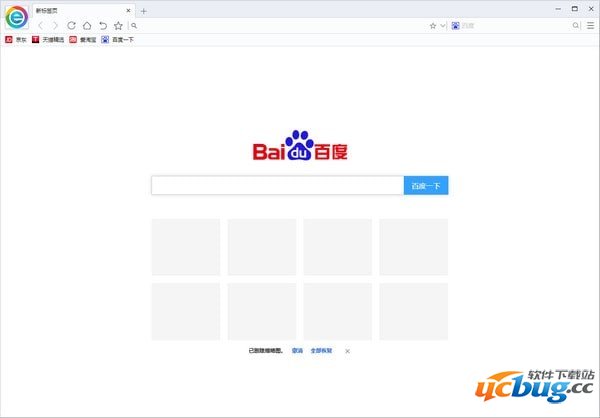Reload the page with the refresh icon

click(x=71, y=26)
